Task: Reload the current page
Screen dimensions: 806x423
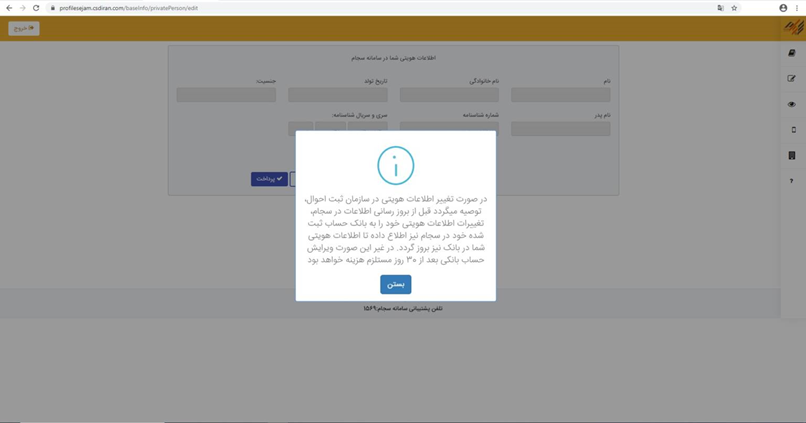Action: [x=36, y=8]
